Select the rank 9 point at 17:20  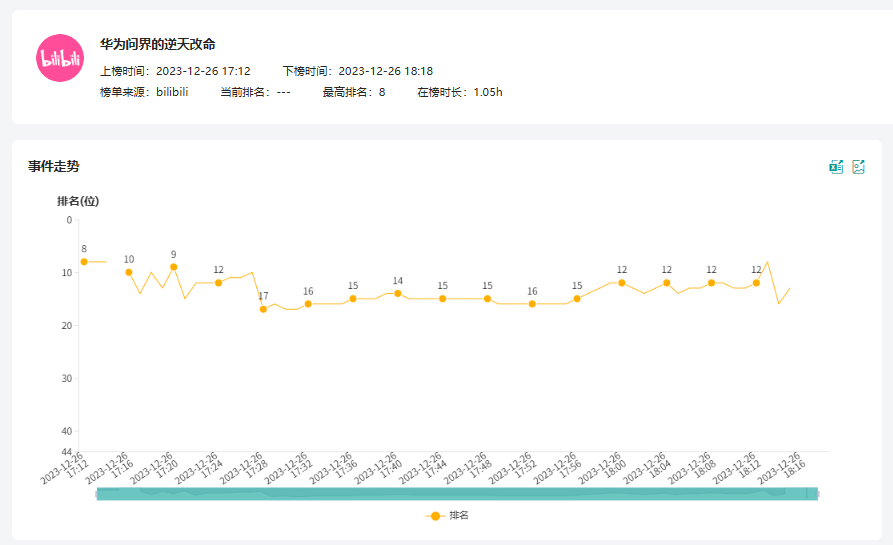click(174, 267)
